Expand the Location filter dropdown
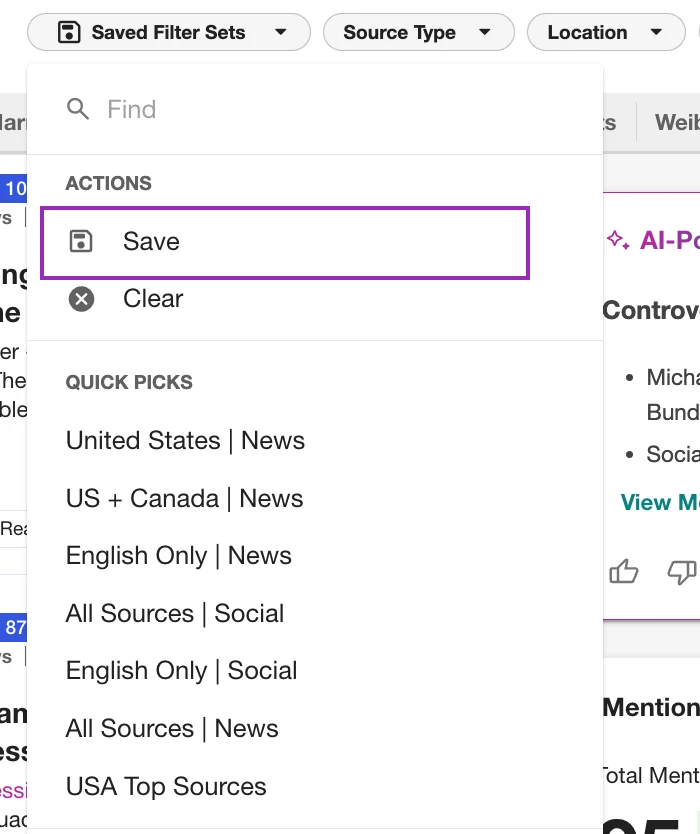The width and height of the screenshot is (700, 834). 655,32
